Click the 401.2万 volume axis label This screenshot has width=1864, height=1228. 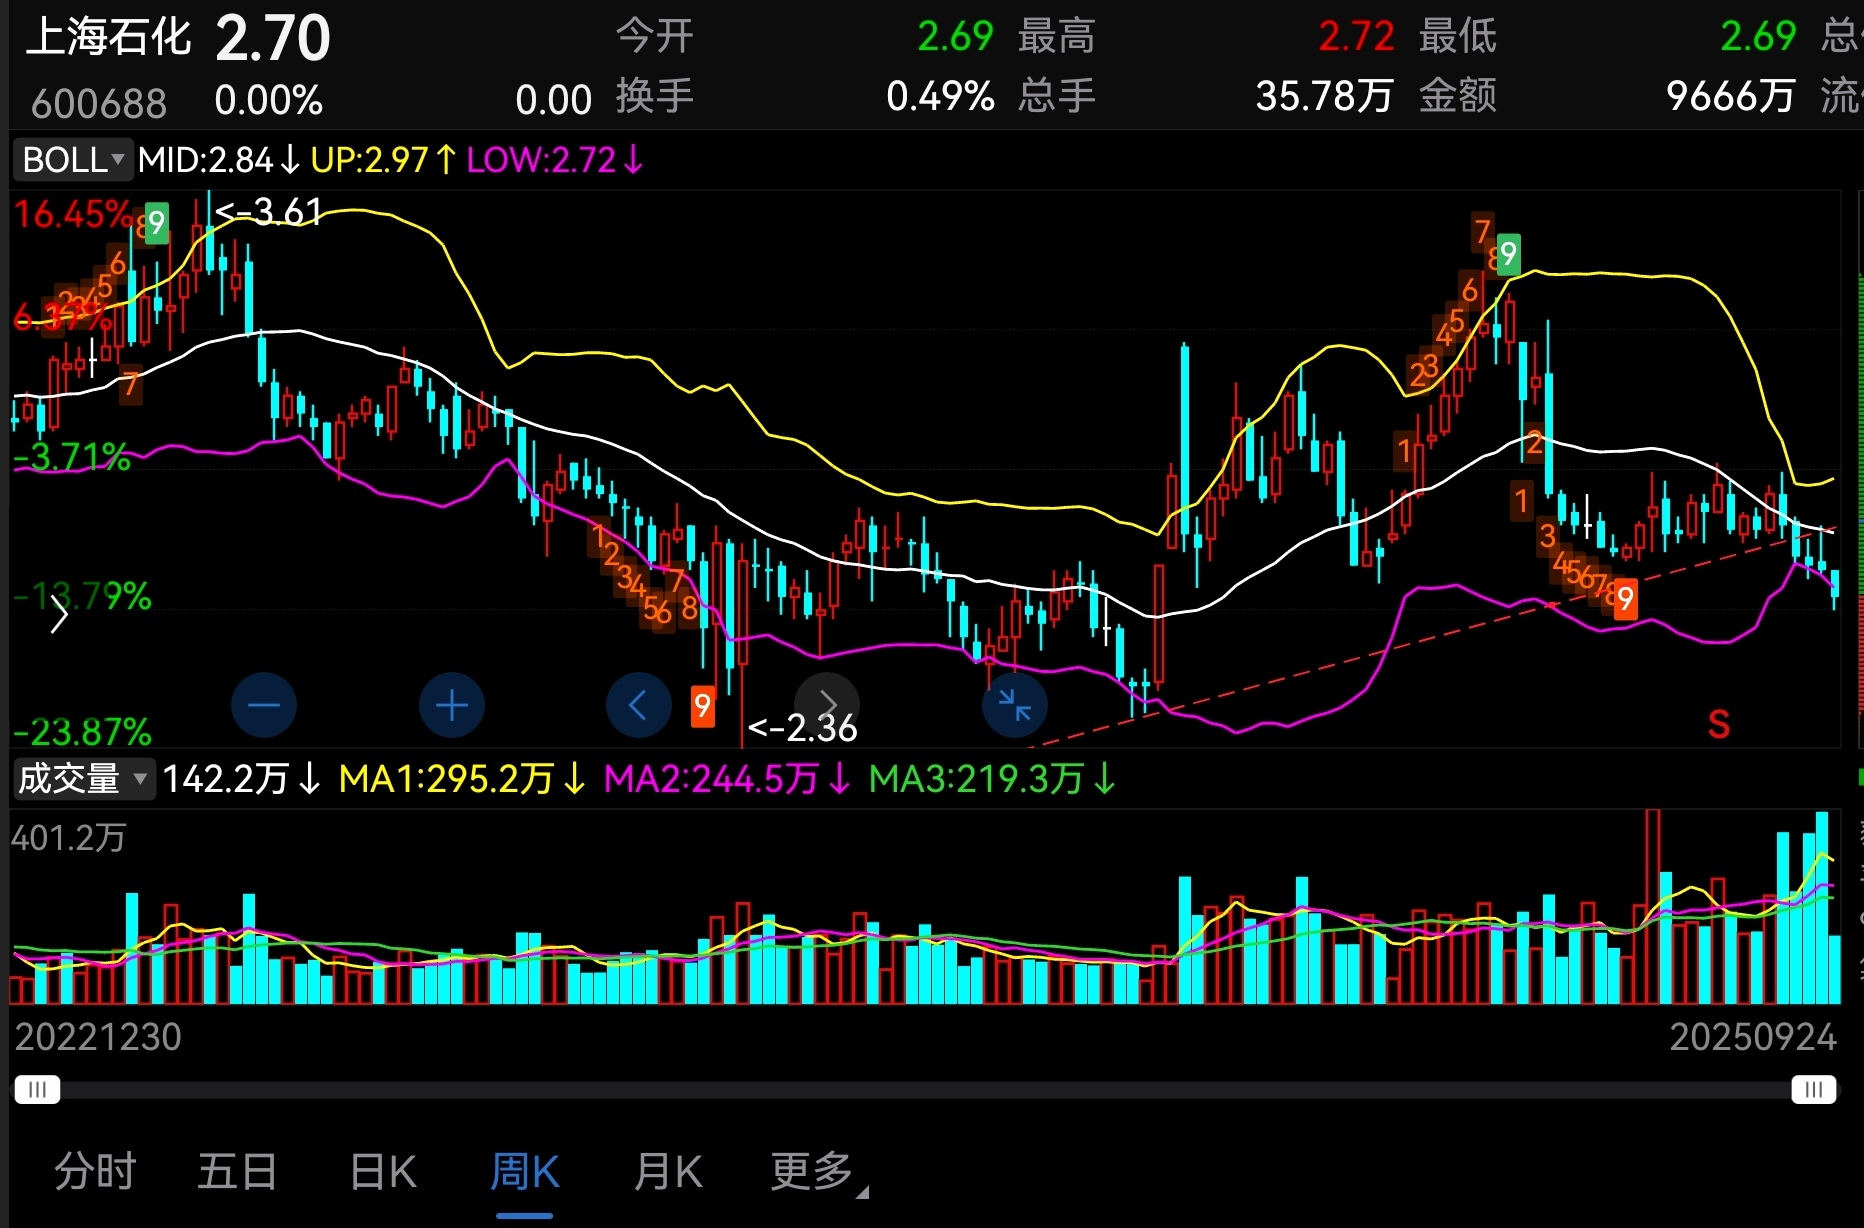point(69,838)
